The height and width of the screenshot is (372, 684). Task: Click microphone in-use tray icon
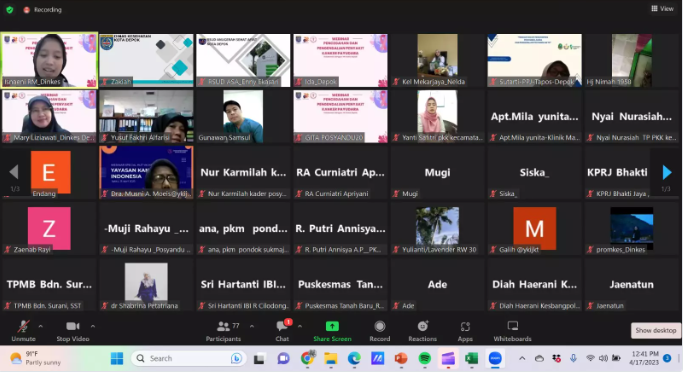pyautogui.click(x=573, y=358)
